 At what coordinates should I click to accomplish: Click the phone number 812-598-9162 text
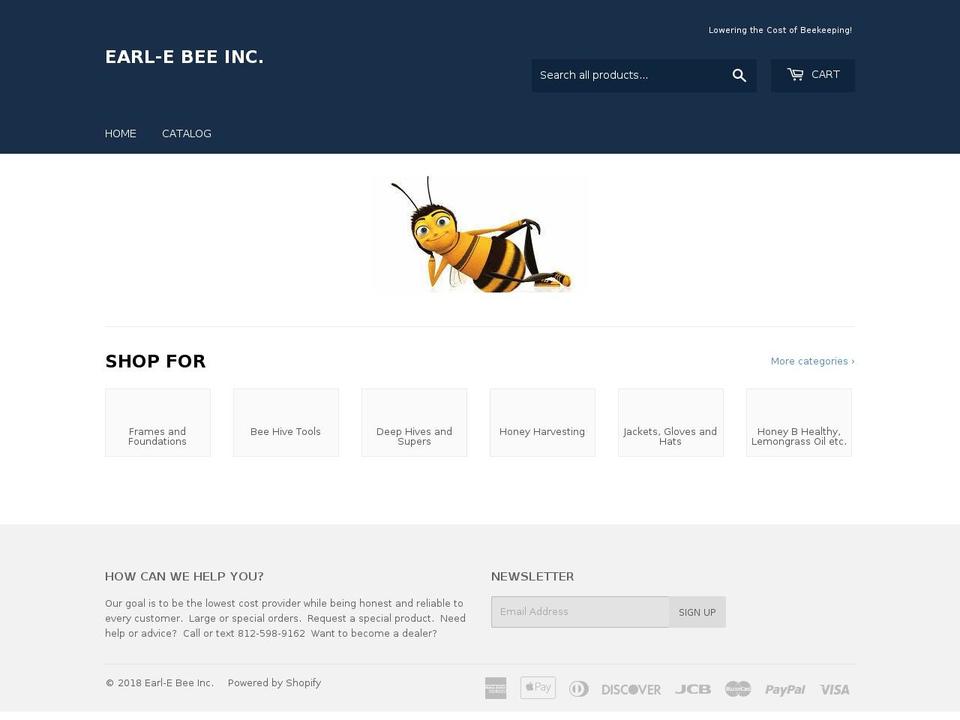271,633
